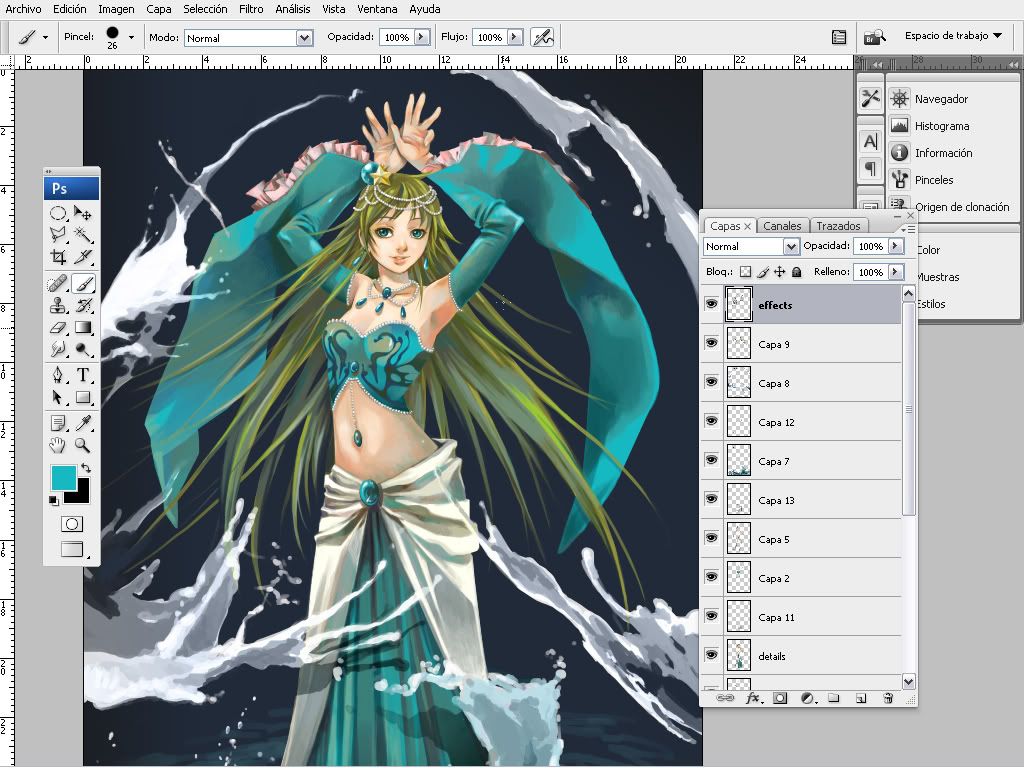Select the Rectangle shape tool
The height and width of the screenshot is (768, 1024).
83,397
